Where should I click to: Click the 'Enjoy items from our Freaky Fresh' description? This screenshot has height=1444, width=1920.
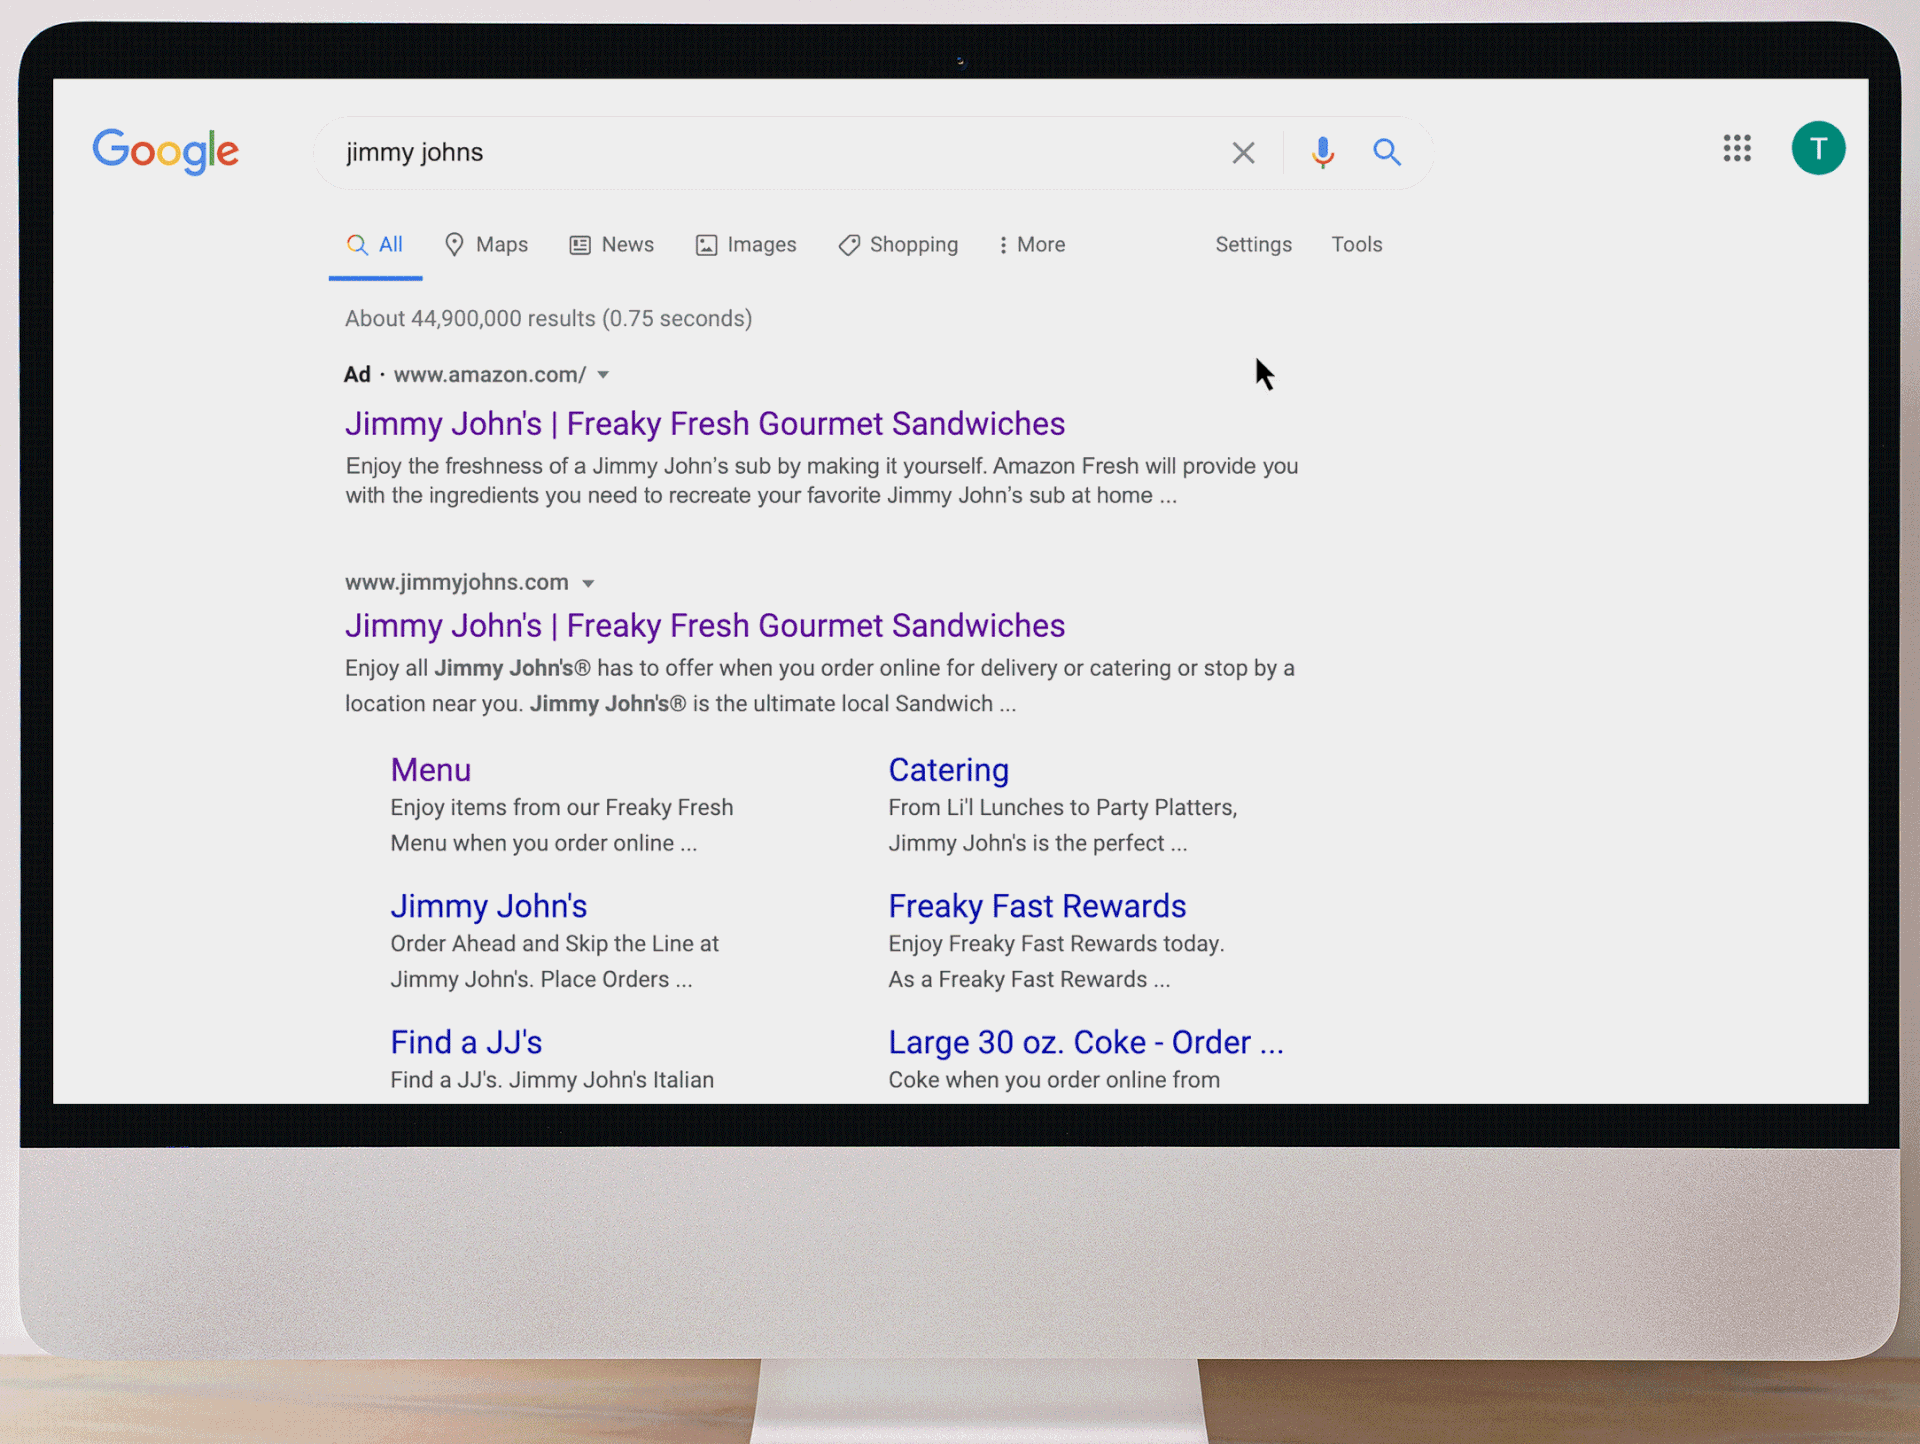pos(562,825)
